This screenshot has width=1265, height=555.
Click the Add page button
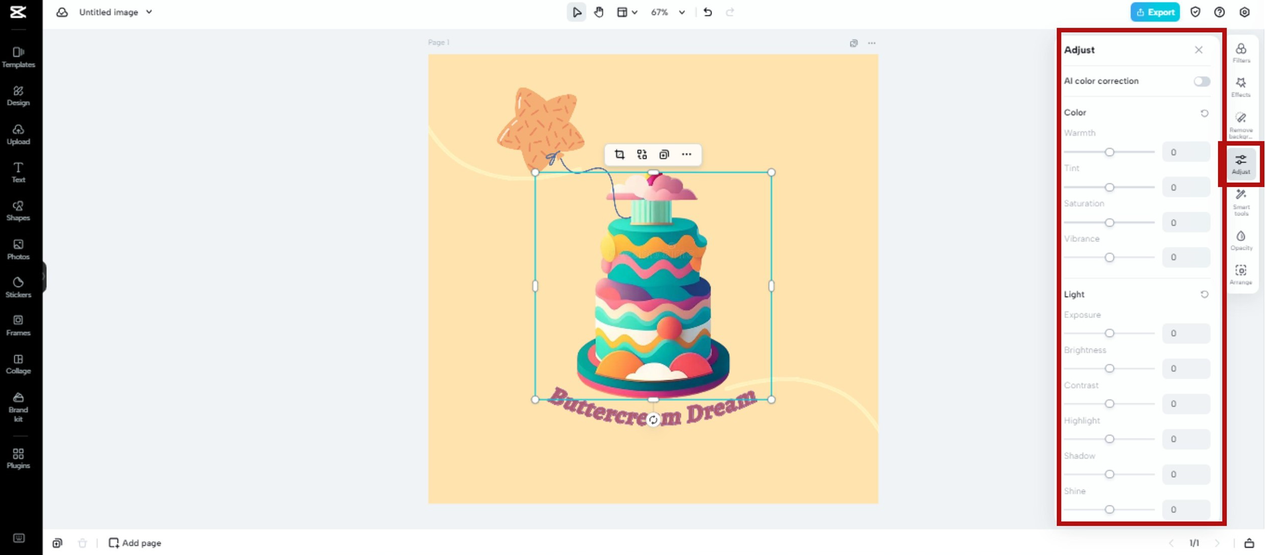tap(135, 543)
